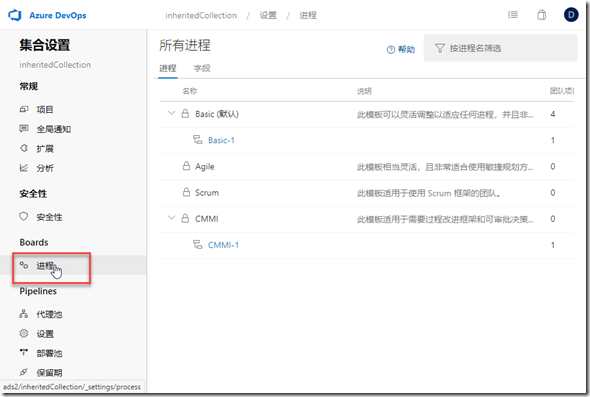Click the 部署池 deployment pools icon
Viewport: 590px width, 397px height.
tap(24, 353)
